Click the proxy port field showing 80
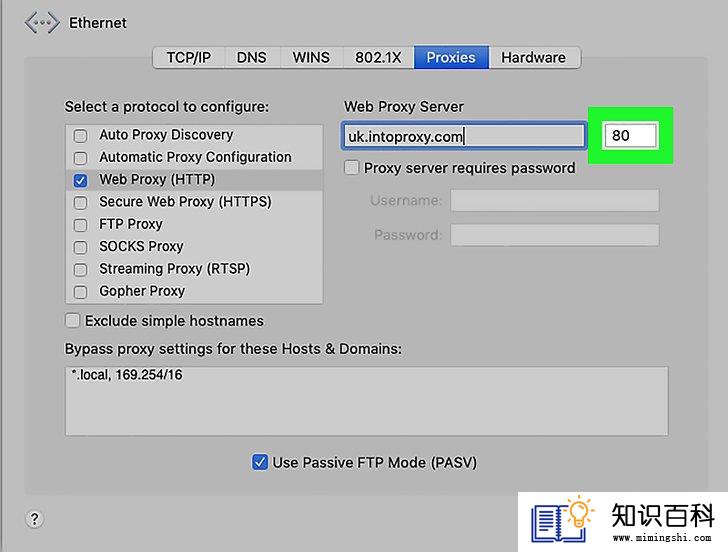This screenshot has width=728, height=552. tap(630, 136)
